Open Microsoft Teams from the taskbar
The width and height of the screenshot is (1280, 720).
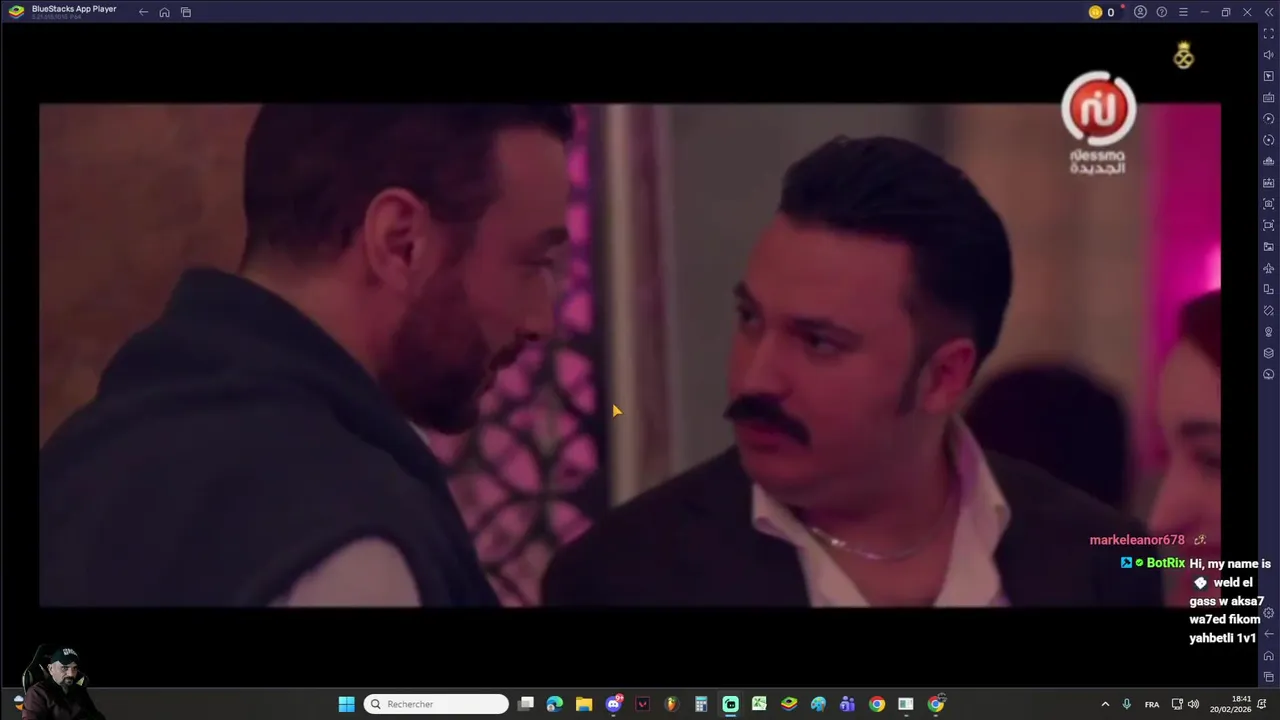[847, 704]
